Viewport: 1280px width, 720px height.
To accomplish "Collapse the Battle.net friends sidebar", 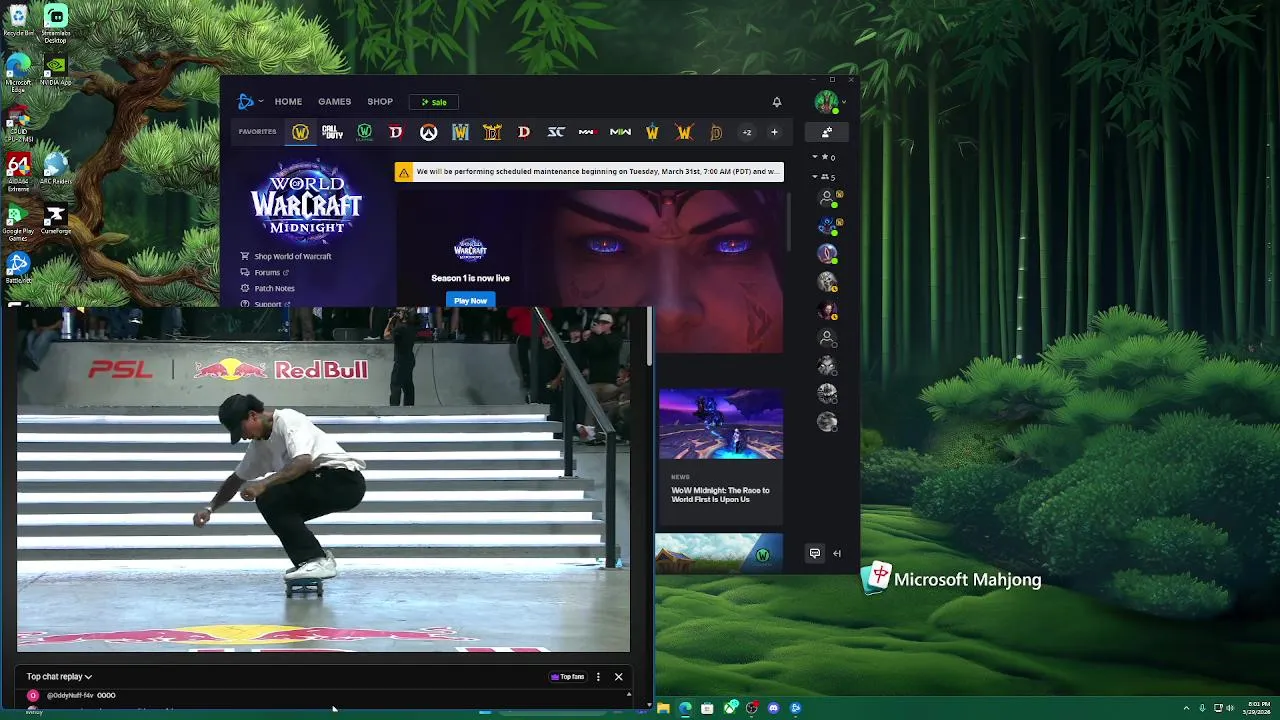I will pos(837,553).
